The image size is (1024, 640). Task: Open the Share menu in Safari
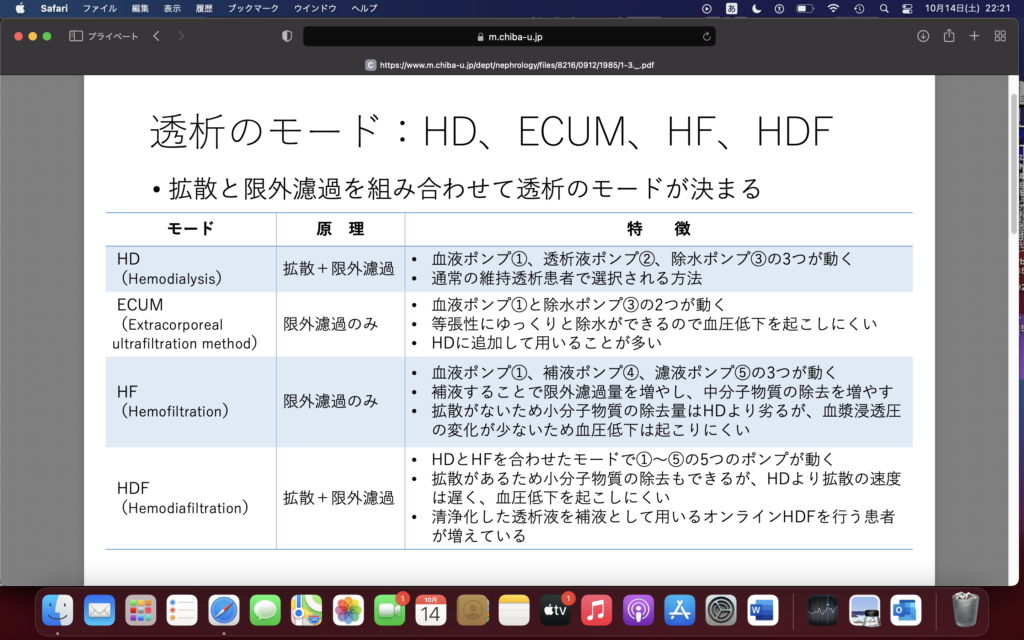click(x=949, y=36)
